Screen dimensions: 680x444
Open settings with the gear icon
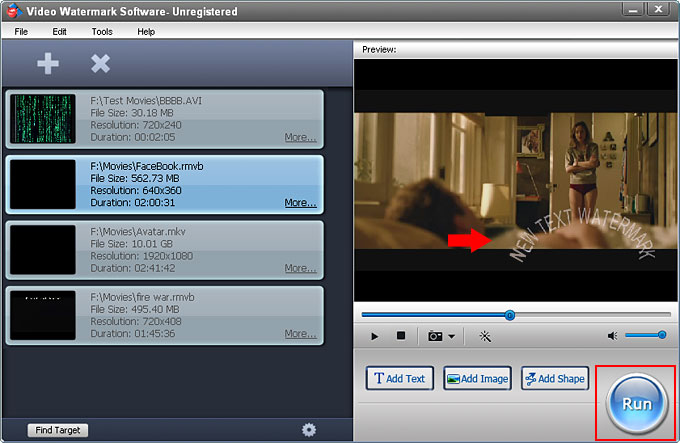(309, 430)
